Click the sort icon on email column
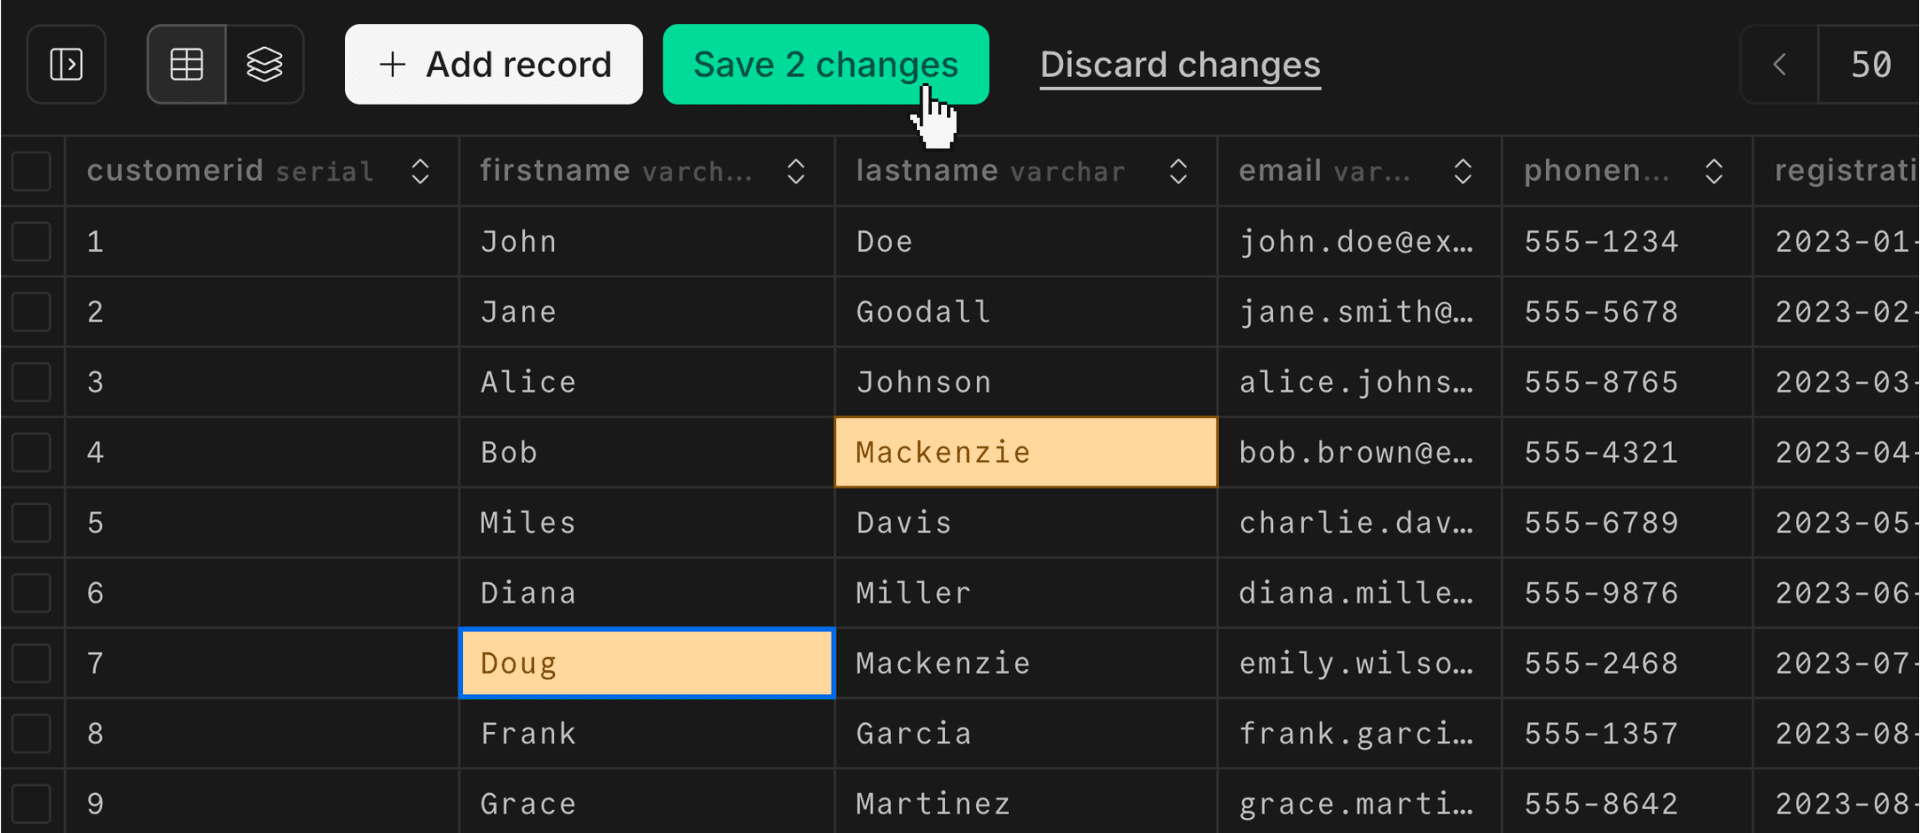 [x=1463, y=170]
